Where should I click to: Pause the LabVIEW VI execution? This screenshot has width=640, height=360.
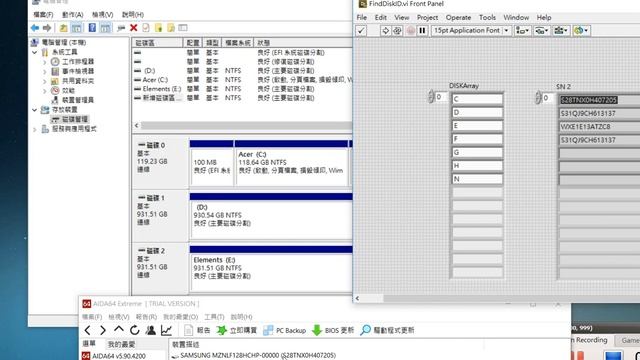coord(422,31)
